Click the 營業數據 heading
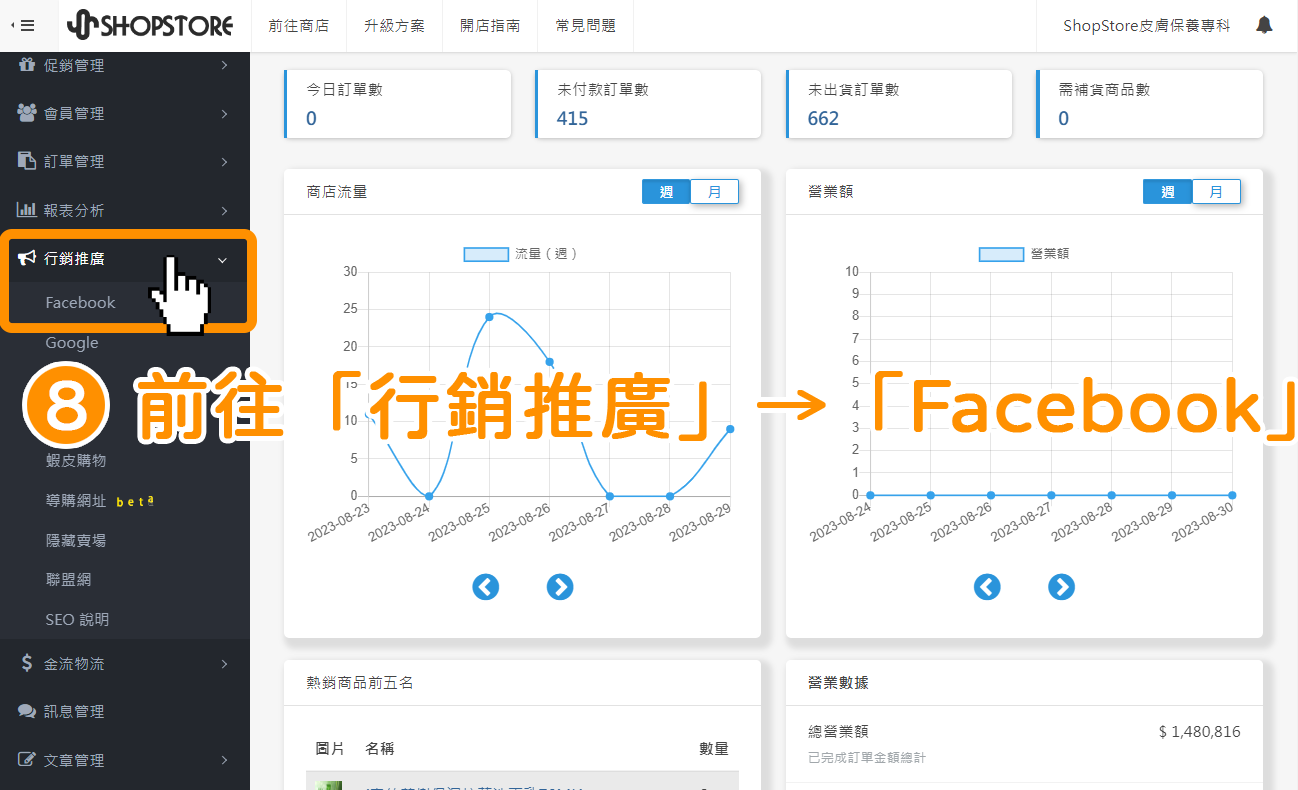This screenshot has height=790, width=1298. [x=838, y=683]
